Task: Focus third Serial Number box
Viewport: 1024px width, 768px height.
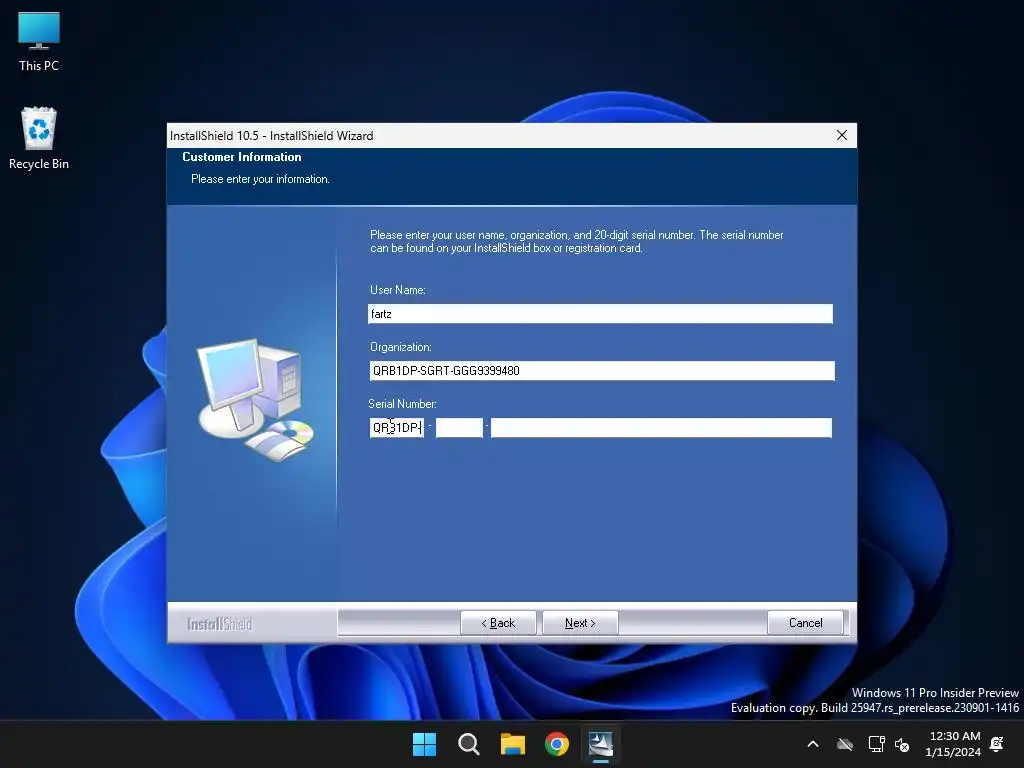Action: tap(662, 428)
